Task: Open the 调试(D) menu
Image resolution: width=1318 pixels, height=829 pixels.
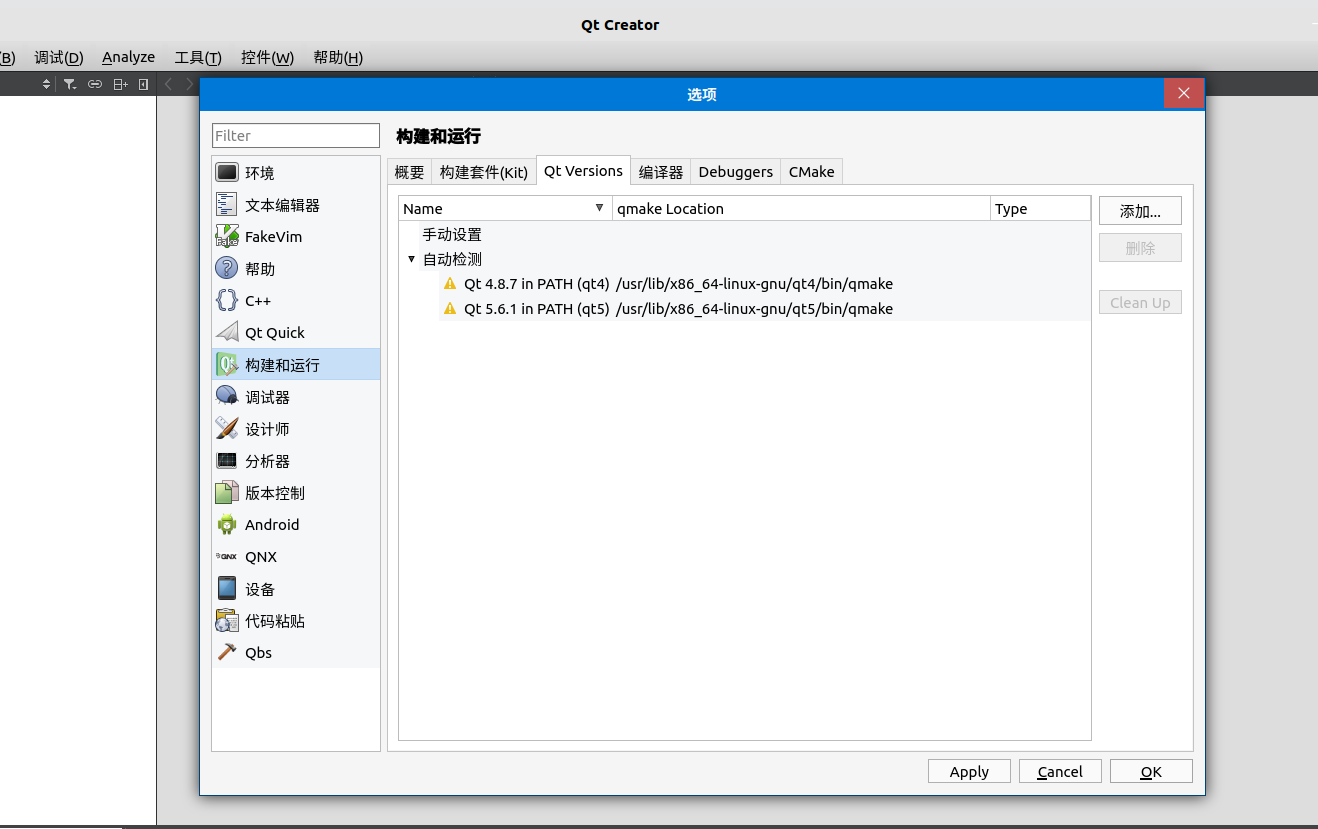Action: [59, 57]
